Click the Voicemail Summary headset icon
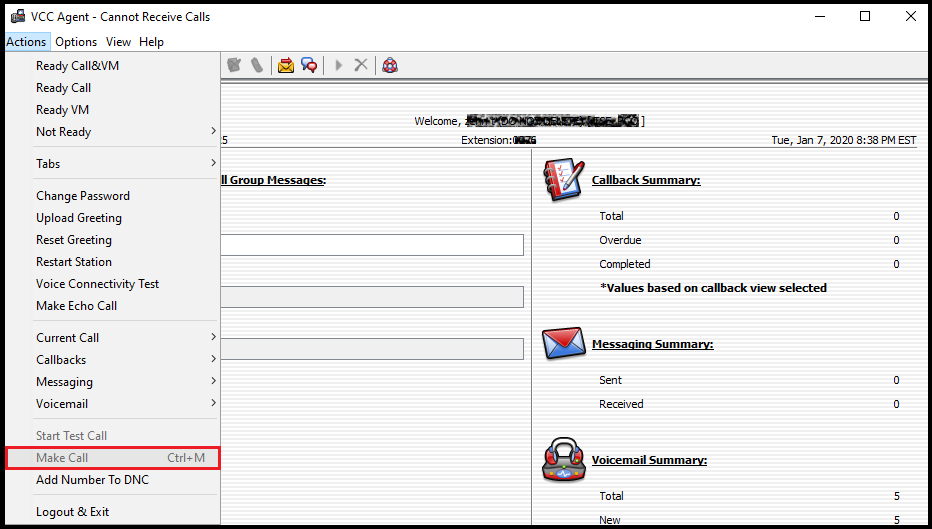This screenshot has width=932, height=529. (563, 459)
